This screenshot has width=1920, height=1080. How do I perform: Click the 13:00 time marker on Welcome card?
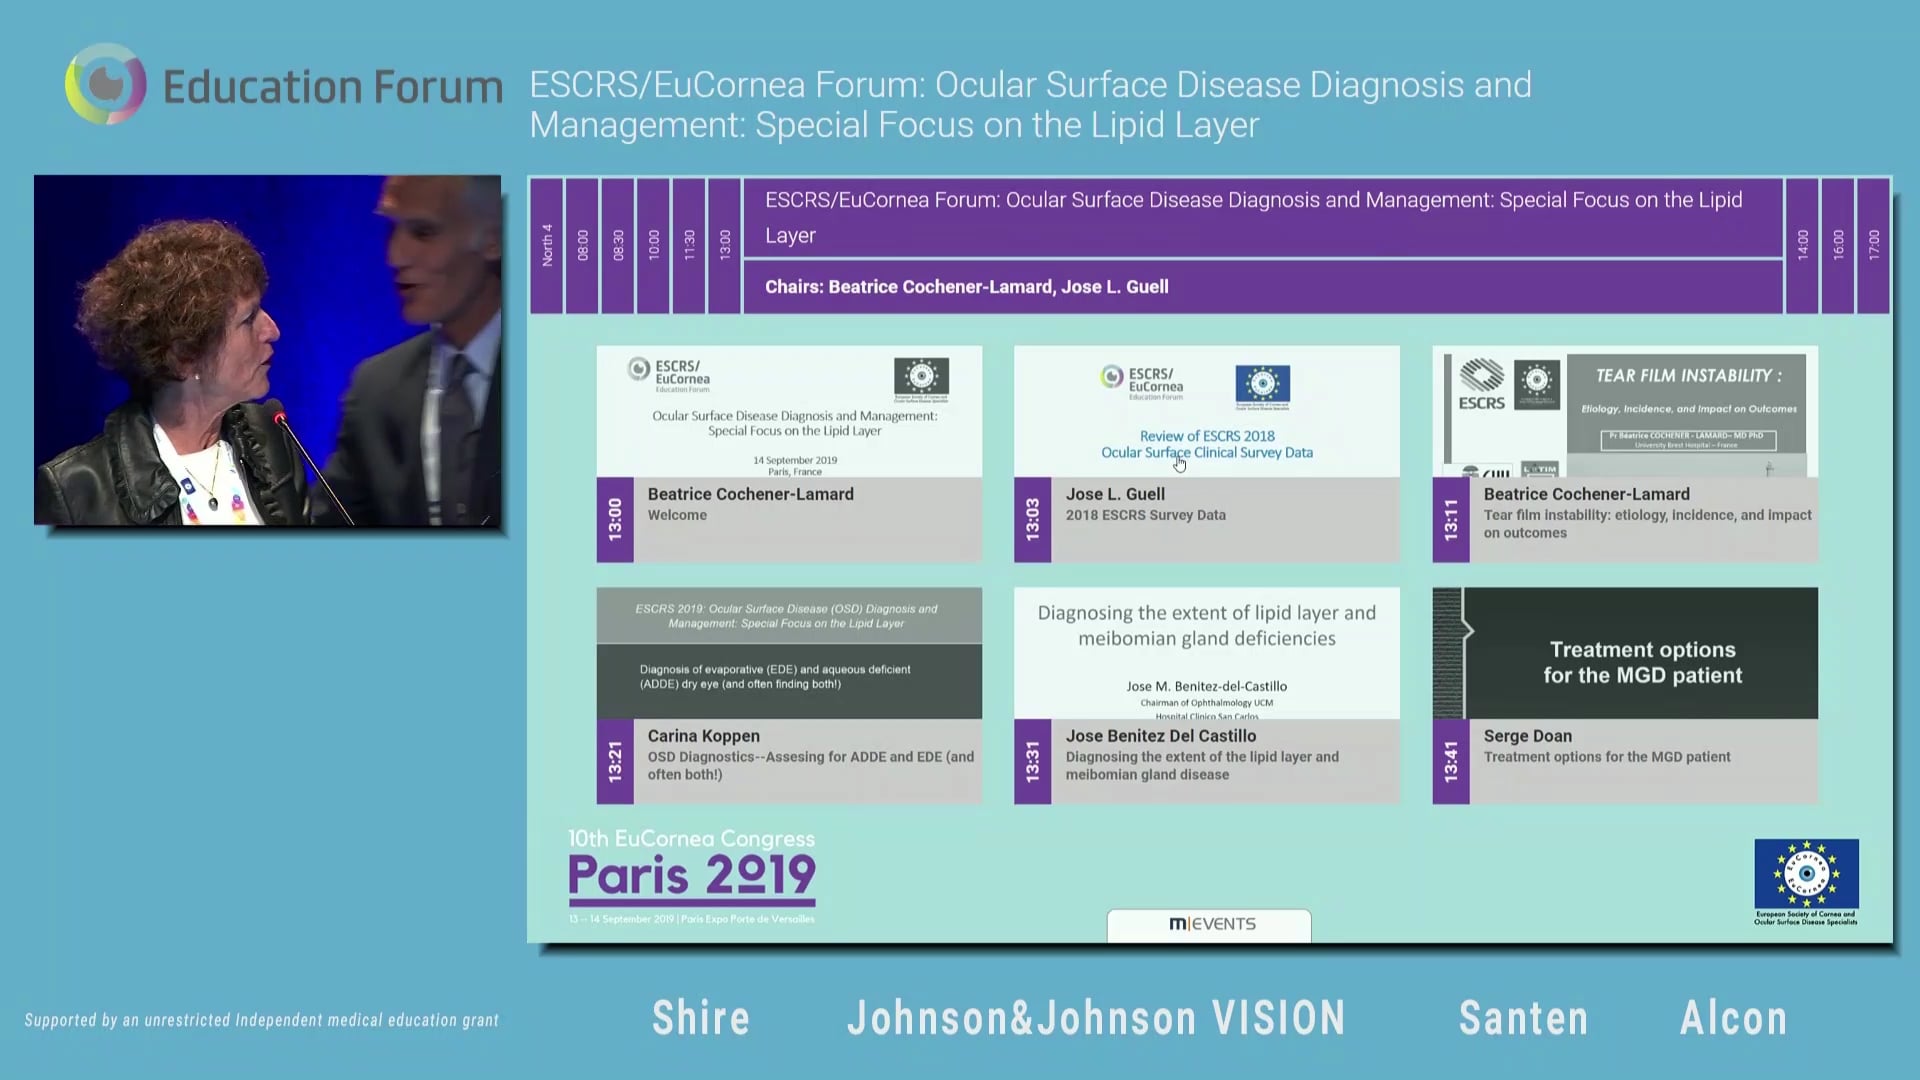[615, 519]
